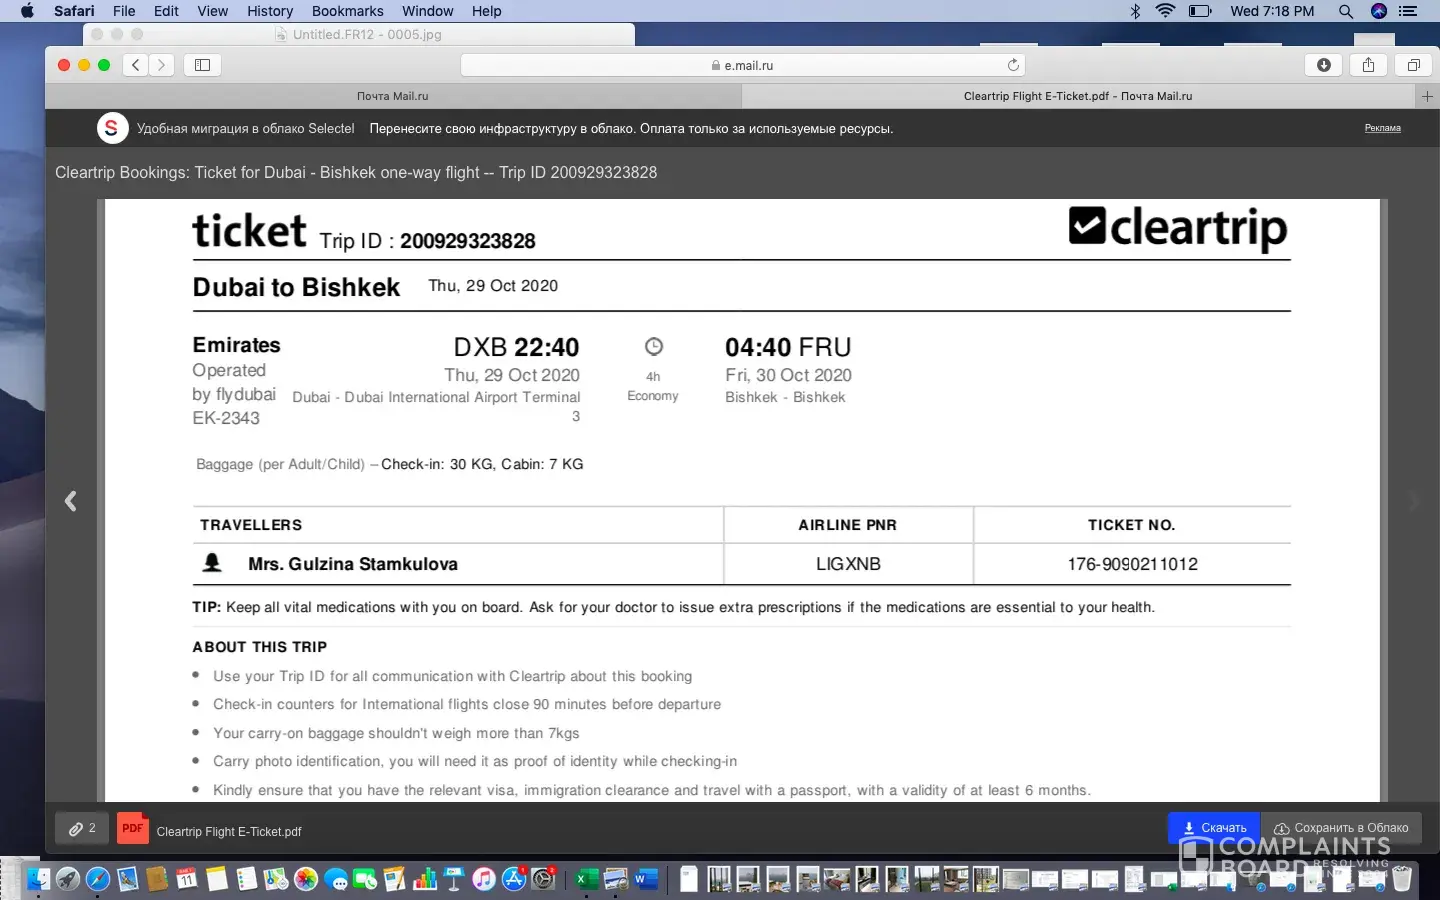Image resolution: width=1440 pixels, height=900 pixels.
Task: Click the cleartrip logo on the ticket
Action: pos(1178,227)
